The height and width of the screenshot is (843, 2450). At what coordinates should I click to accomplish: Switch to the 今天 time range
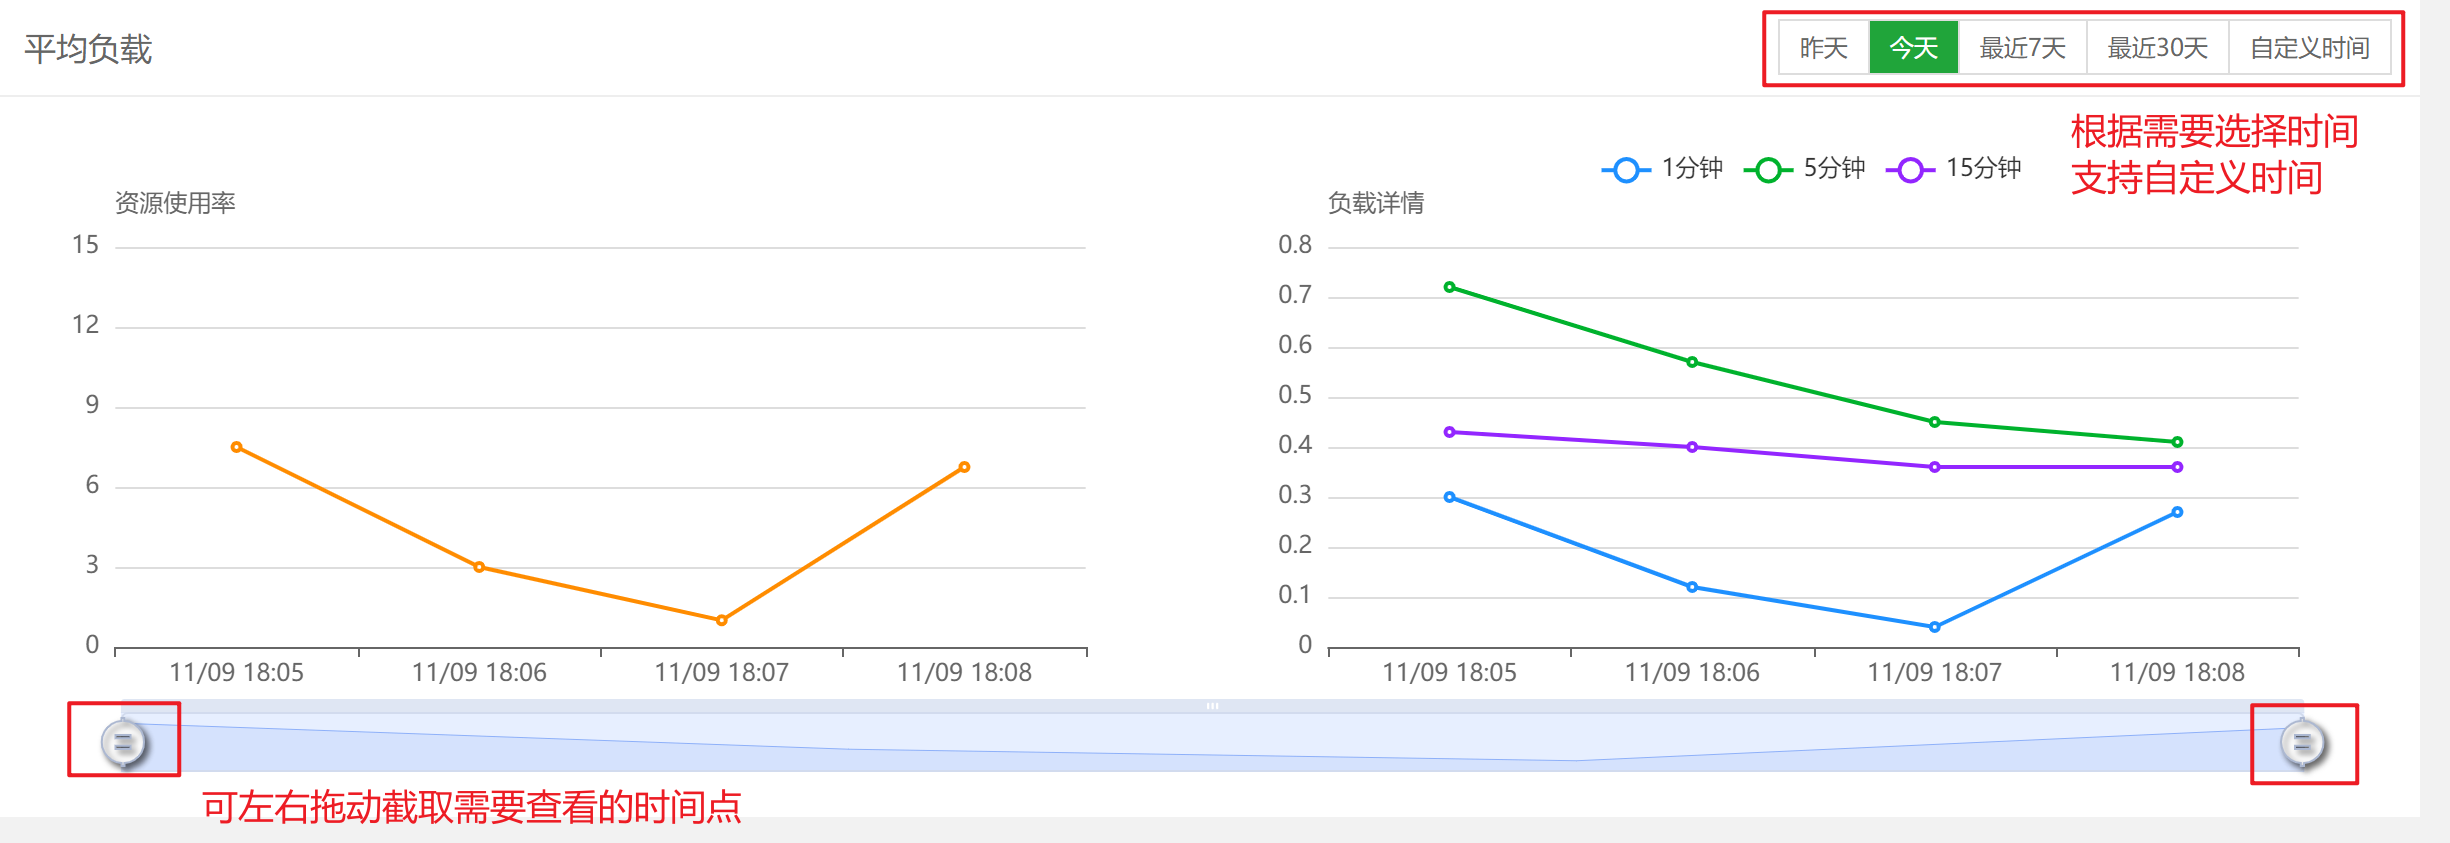pyautogui.click(x=1913, y=48)
